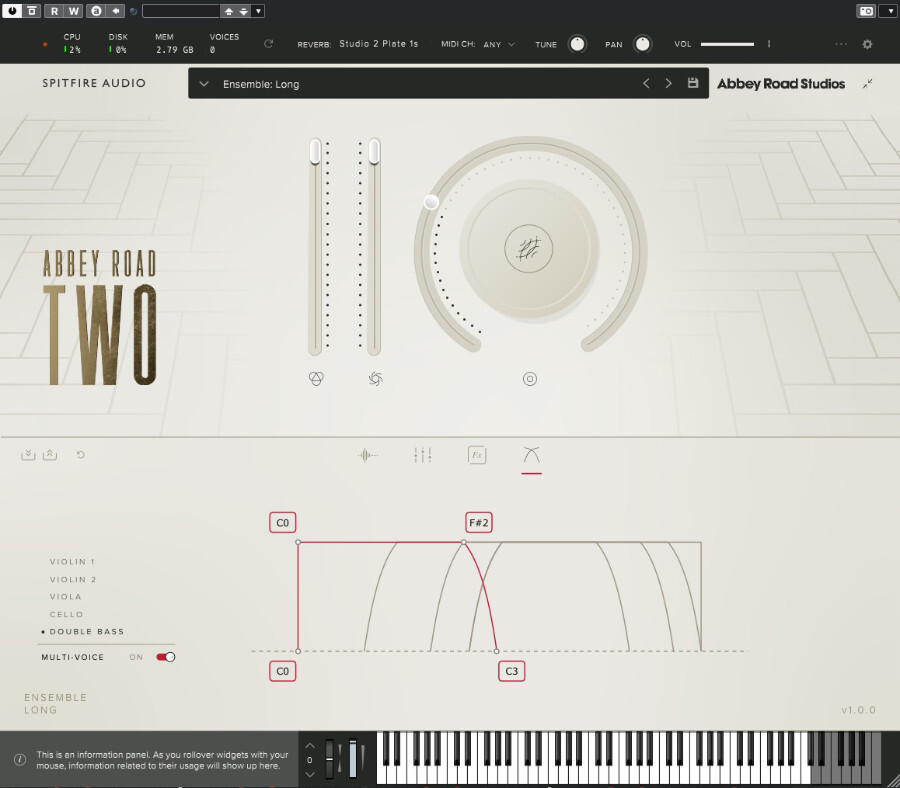The height and width of the screenshot is (788, 900).
Task: Open the dropdown arrow next to the camera icon
Action: tap(889, 11)
